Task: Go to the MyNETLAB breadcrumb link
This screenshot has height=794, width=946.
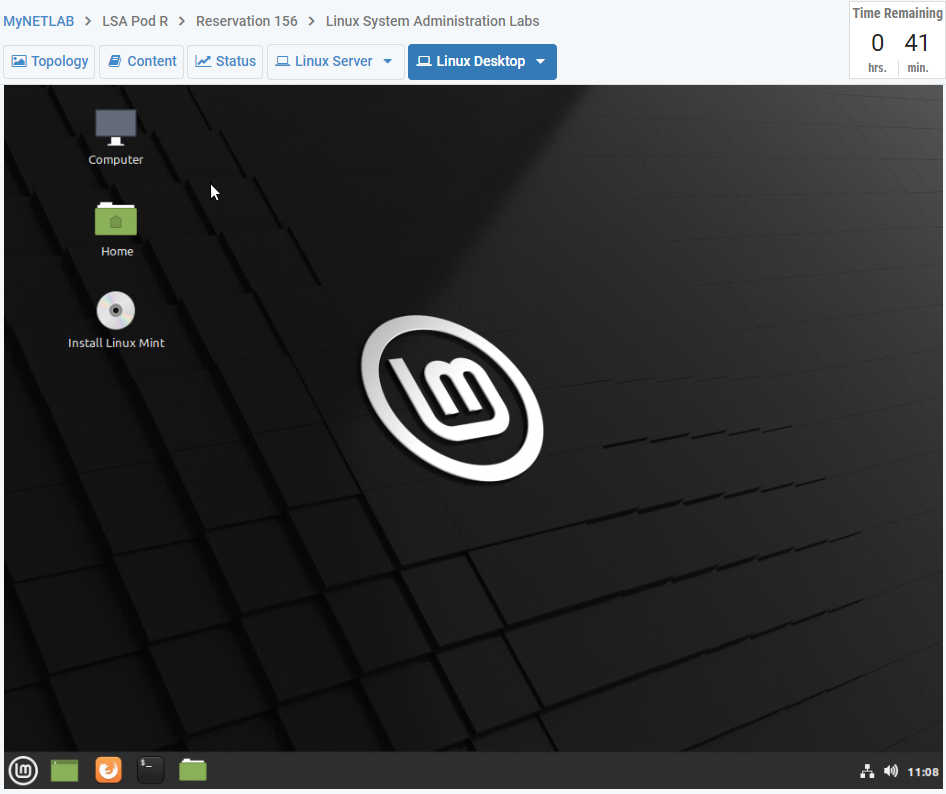Action: [x=39, y=21]
